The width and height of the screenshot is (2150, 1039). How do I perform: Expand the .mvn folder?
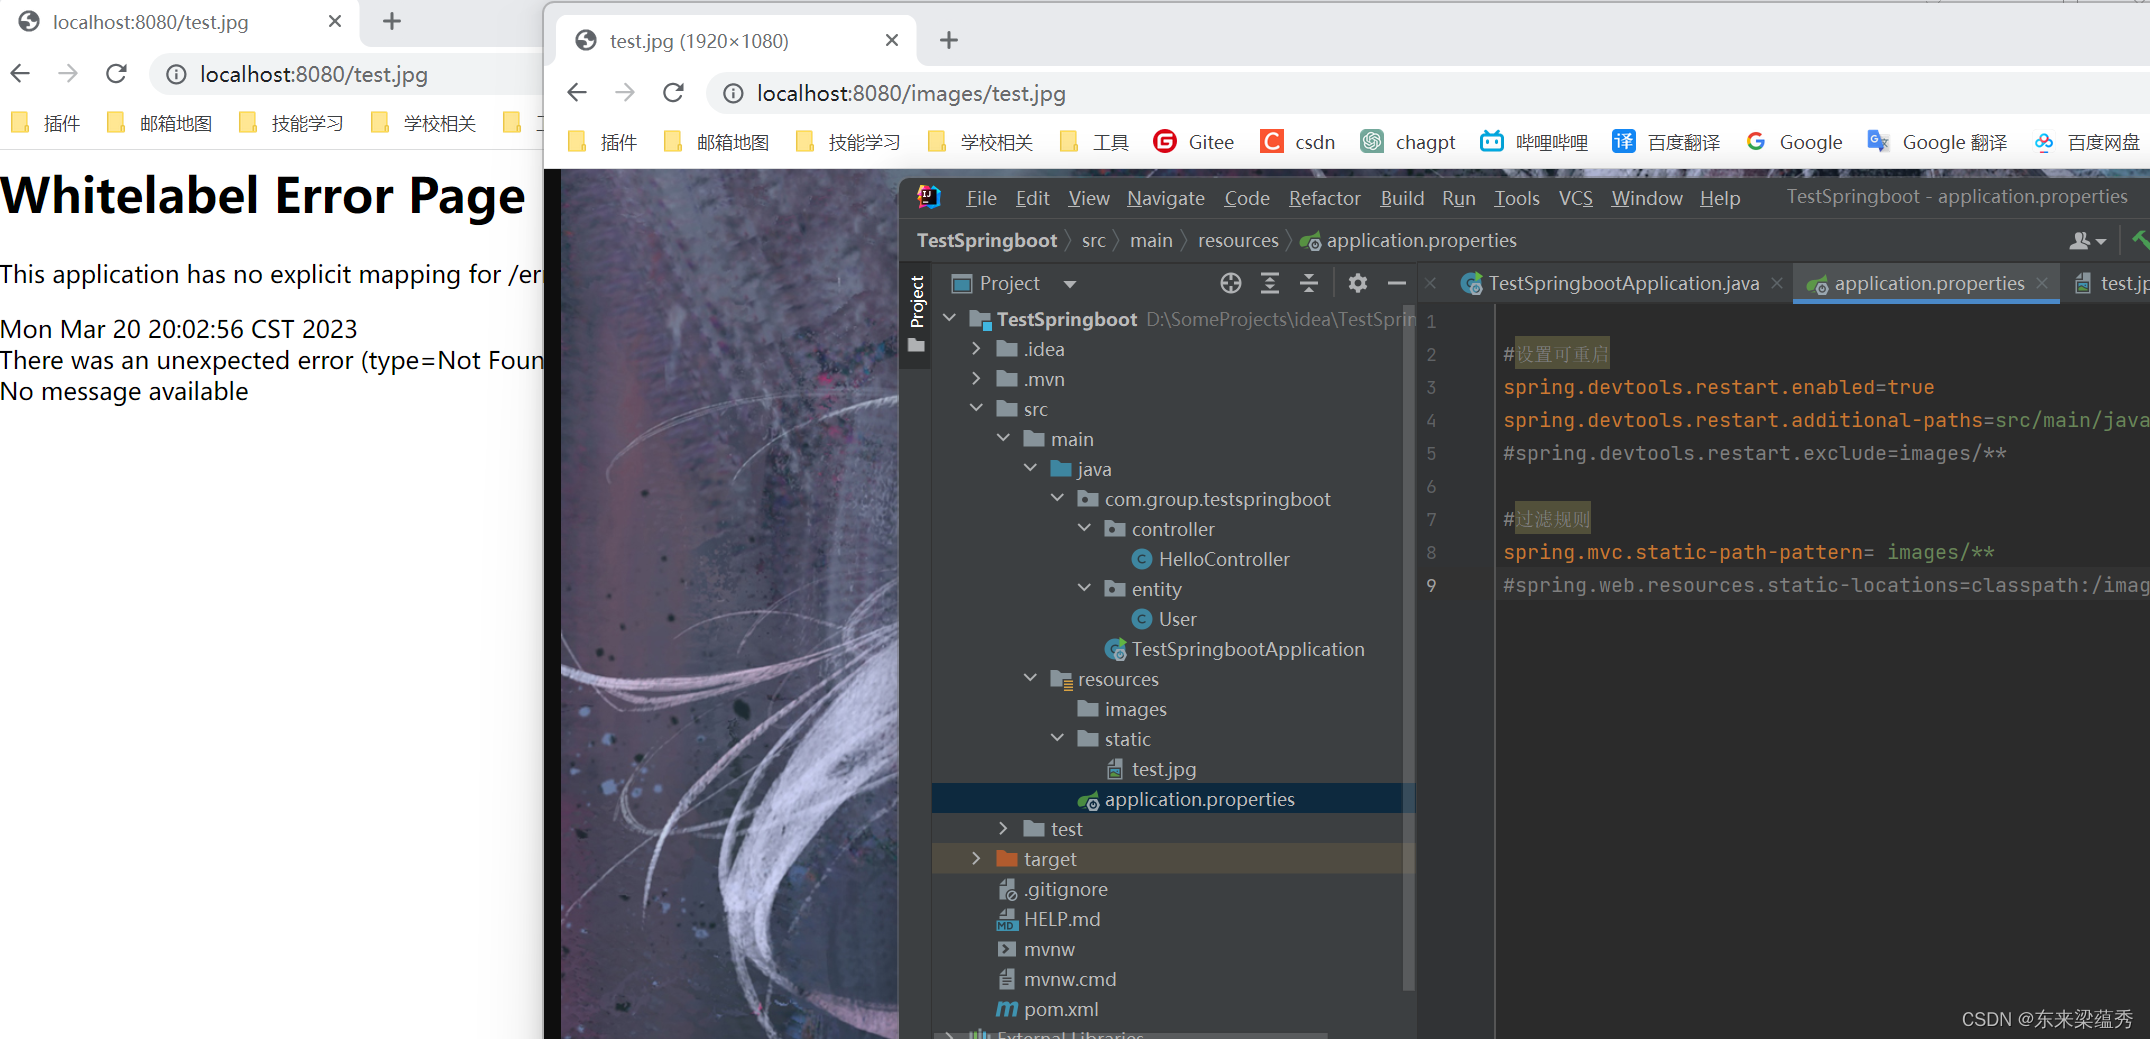point(976,379)
